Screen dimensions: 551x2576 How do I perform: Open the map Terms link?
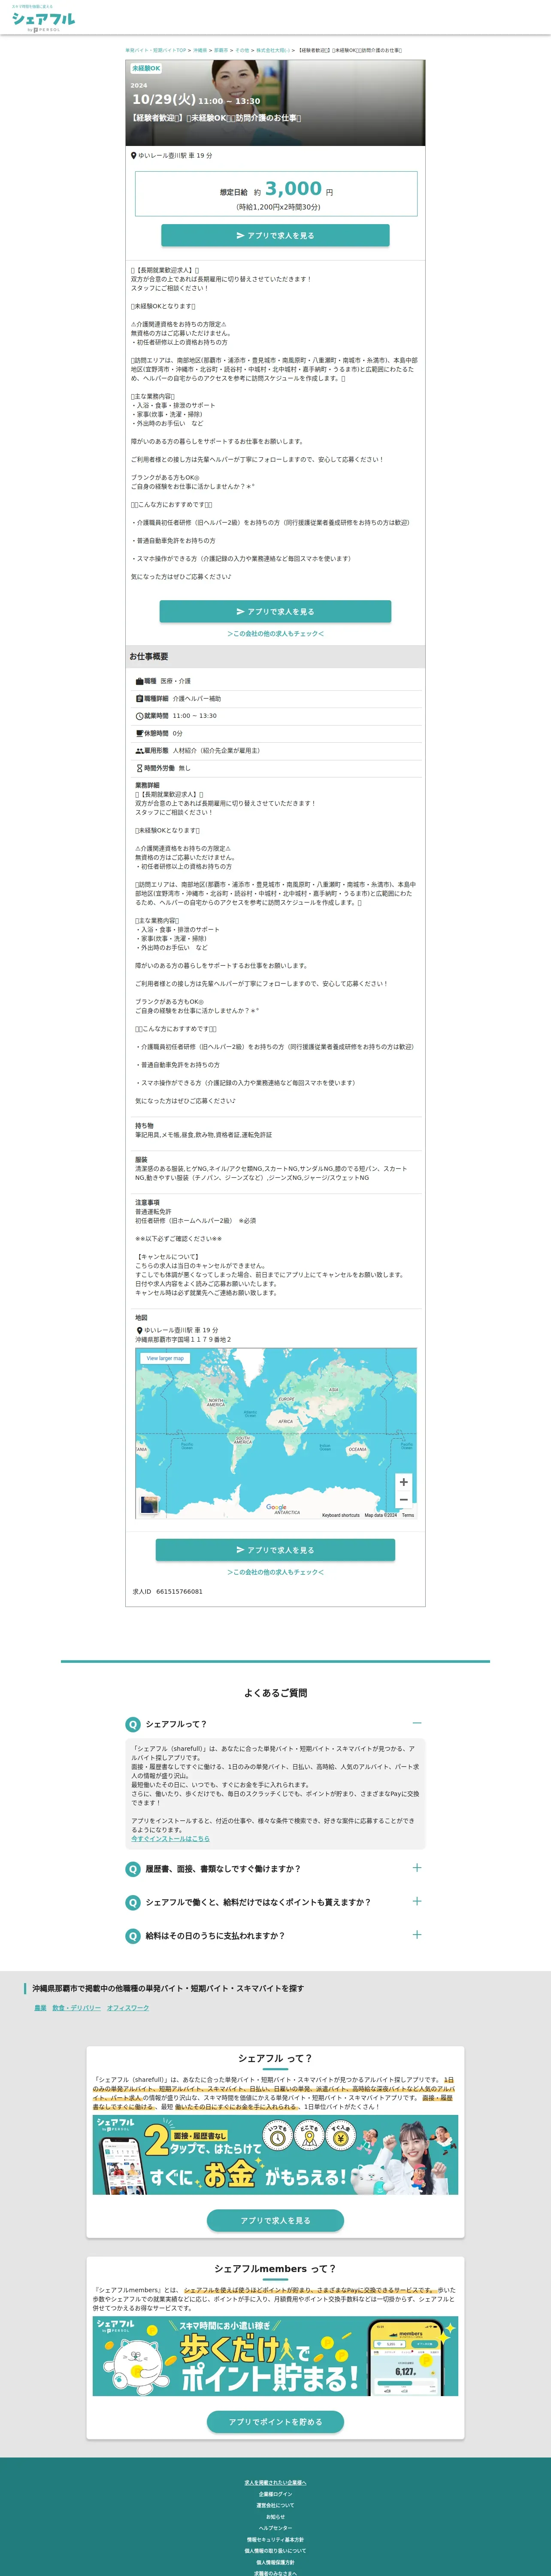point(408,1515)
